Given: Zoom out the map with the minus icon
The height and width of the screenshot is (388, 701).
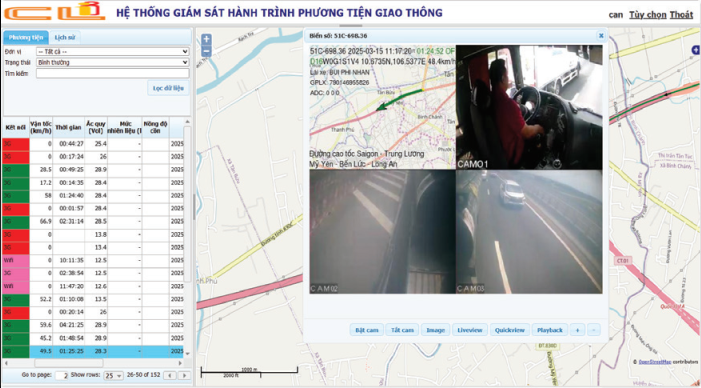Looking at the screenshot, I should [206, 51].
